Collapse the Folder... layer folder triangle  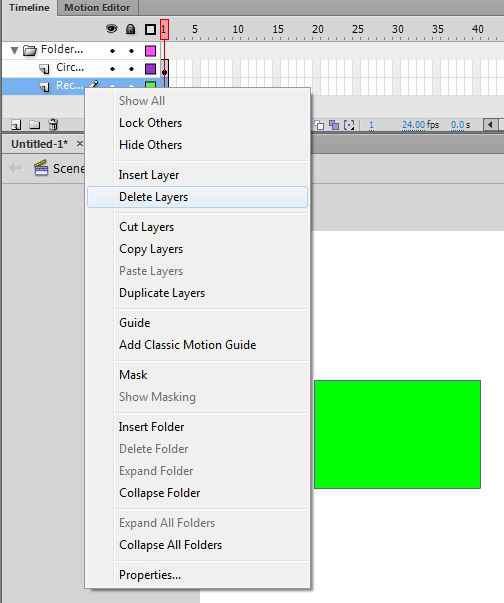15,50
